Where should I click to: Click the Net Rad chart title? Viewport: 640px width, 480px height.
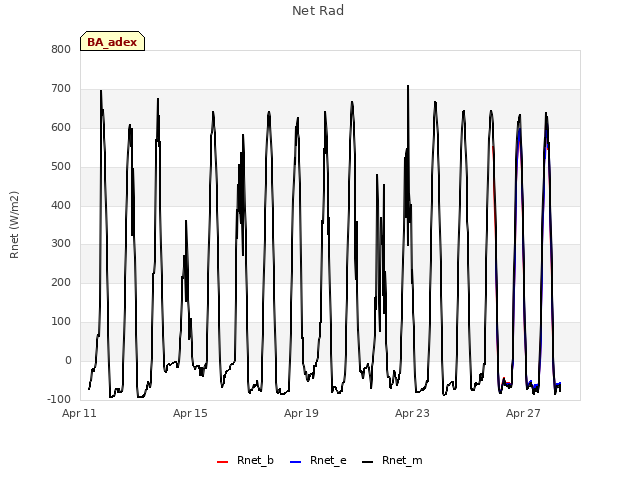tap(318, 11)
